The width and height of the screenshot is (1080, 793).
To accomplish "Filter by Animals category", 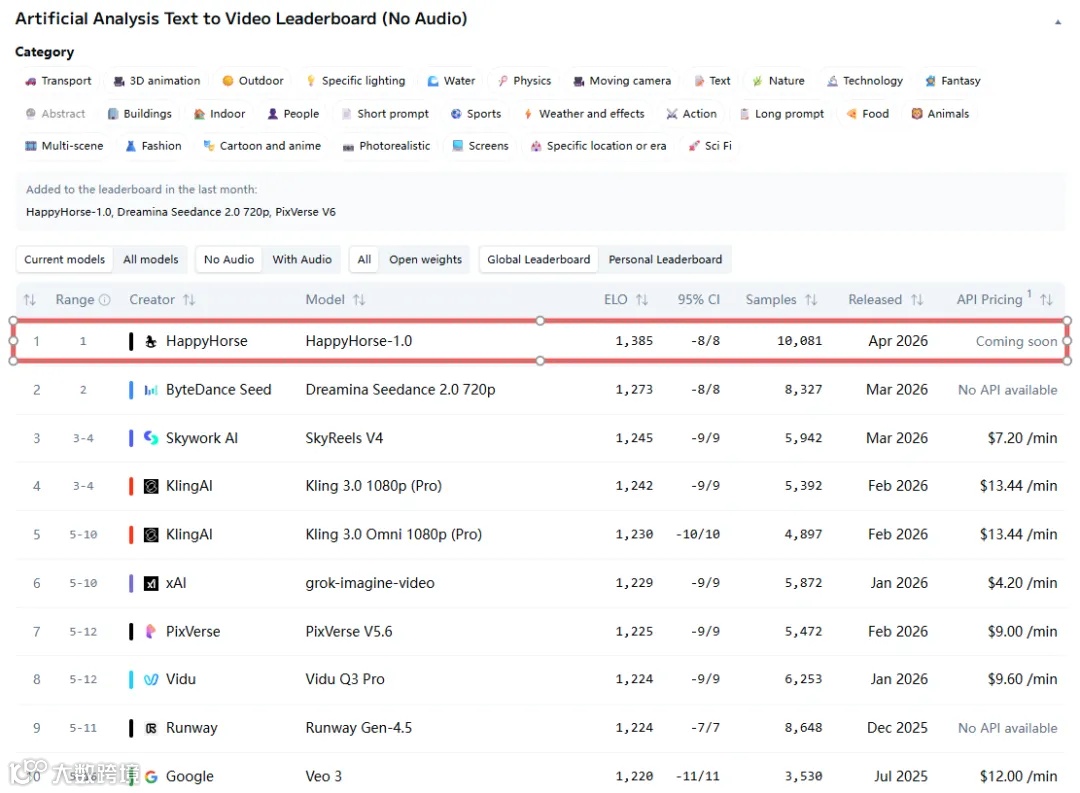I will (x=940, y=114).
